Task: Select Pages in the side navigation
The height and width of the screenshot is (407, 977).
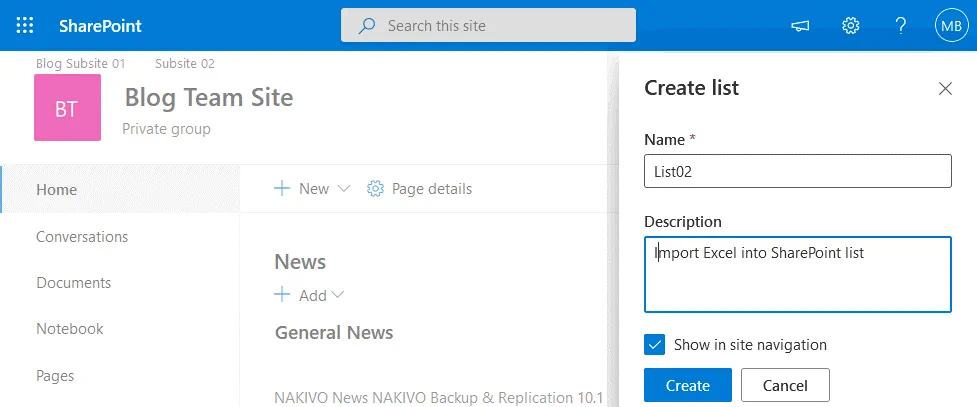Action: 55,376
